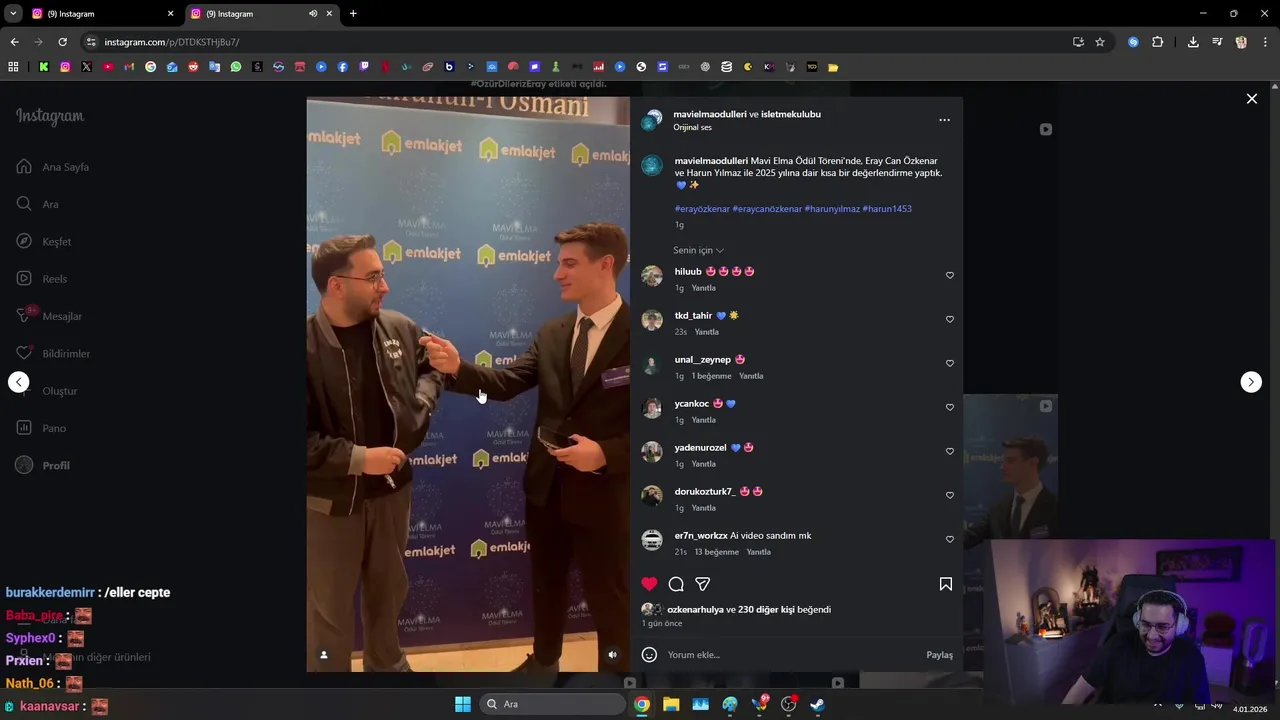Open Steam from the taskbar

817,704
